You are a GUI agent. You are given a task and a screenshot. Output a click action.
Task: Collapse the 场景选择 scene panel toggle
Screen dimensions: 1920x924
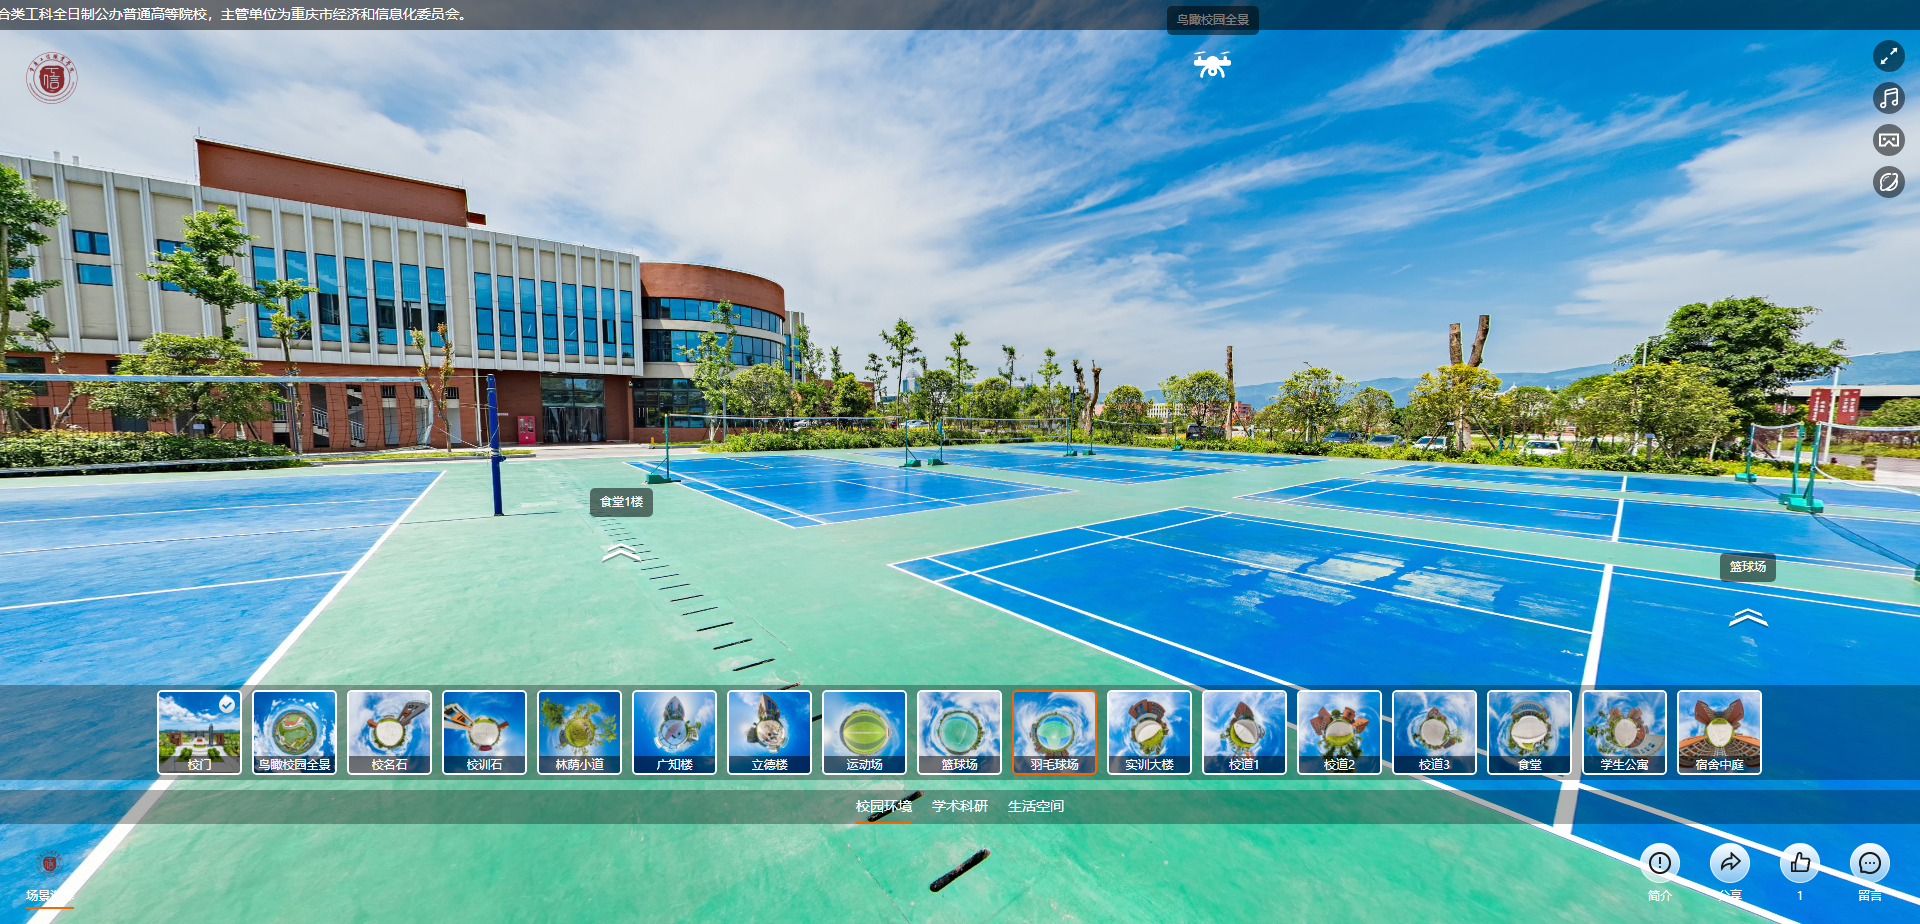tap(49, 875)
